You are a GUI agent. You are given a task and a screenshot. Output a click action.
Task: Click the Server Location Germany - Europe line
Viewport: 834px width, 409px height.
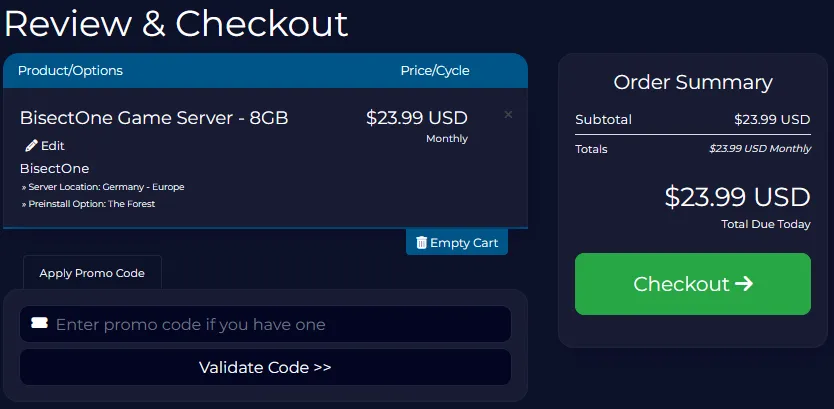tap(103, 187)
